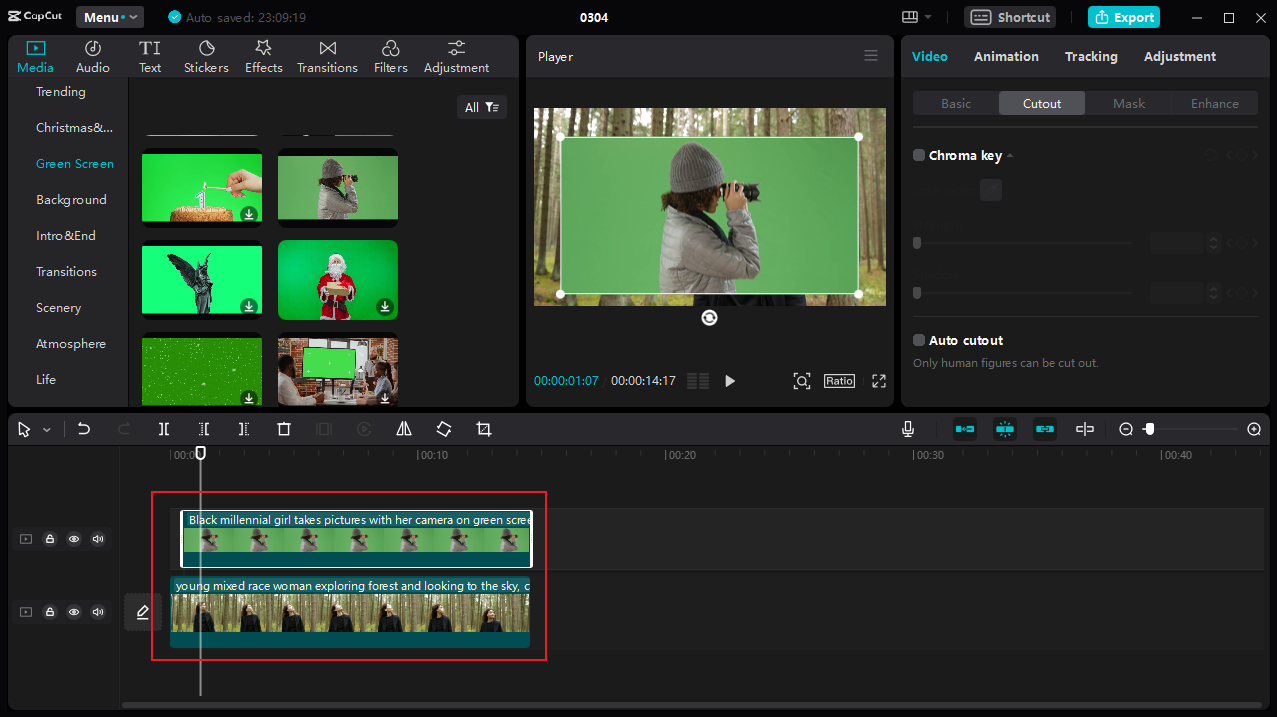Click the Split clip icon

click(x=164, y=429)
